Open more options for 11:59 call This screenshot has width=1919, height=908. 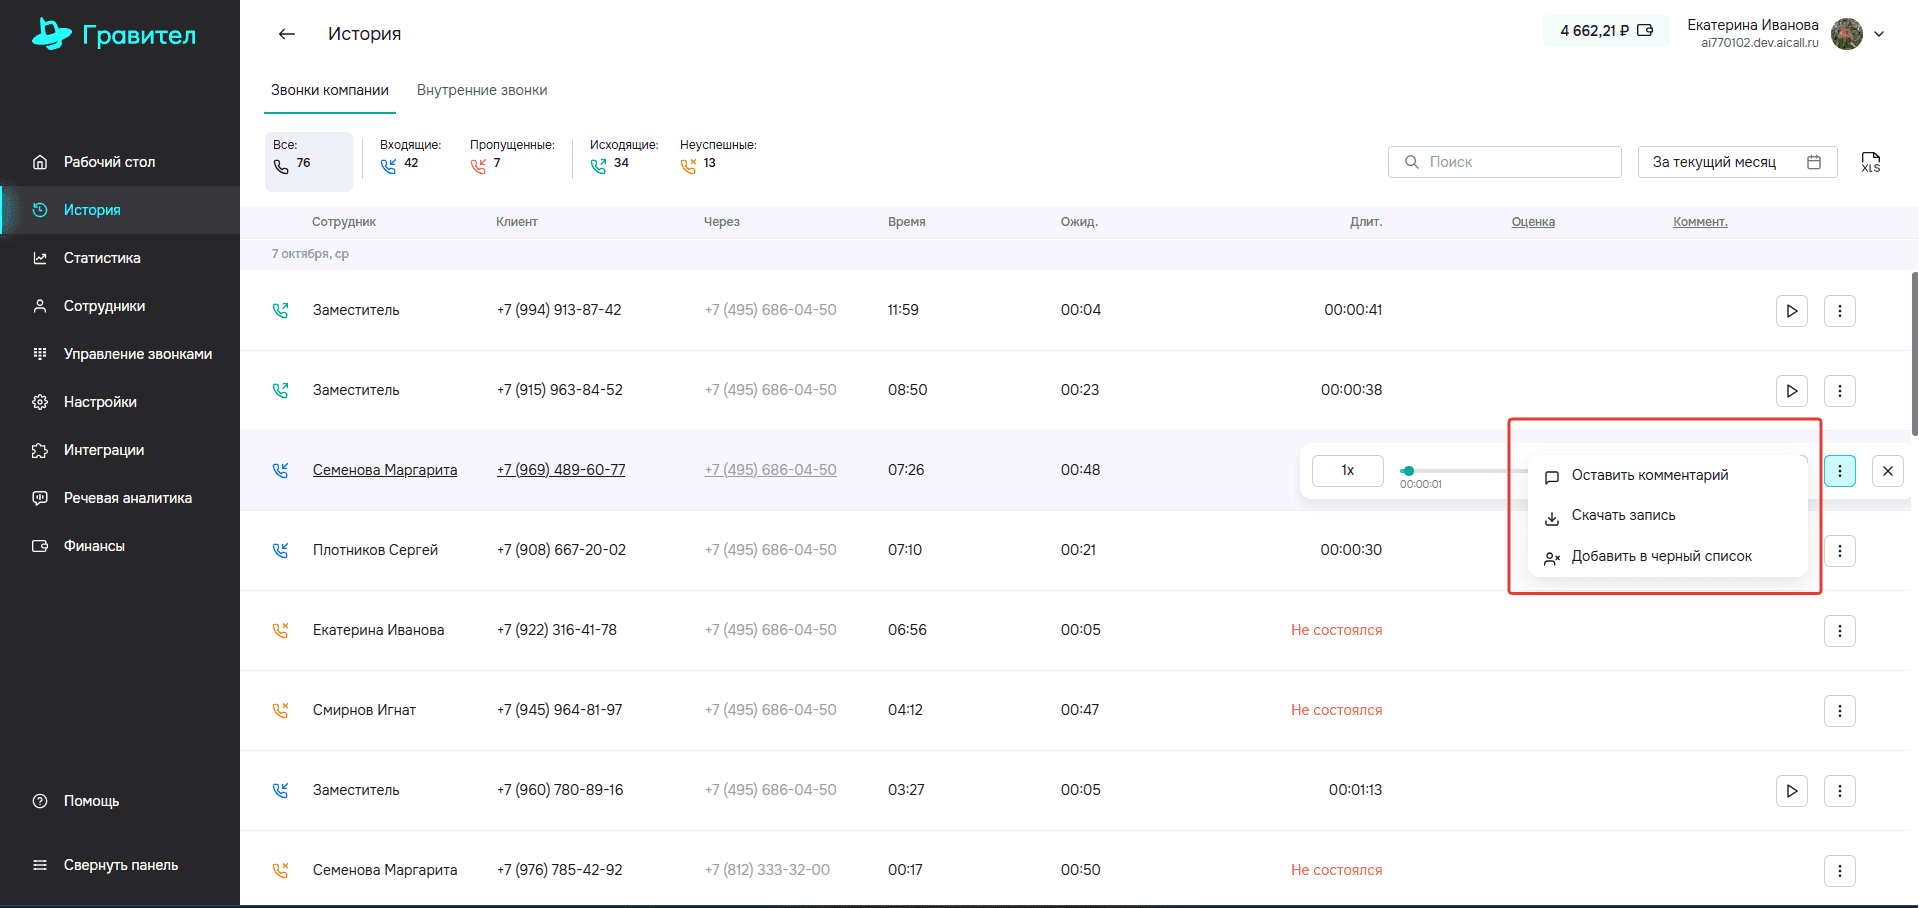coord(1840,311)
